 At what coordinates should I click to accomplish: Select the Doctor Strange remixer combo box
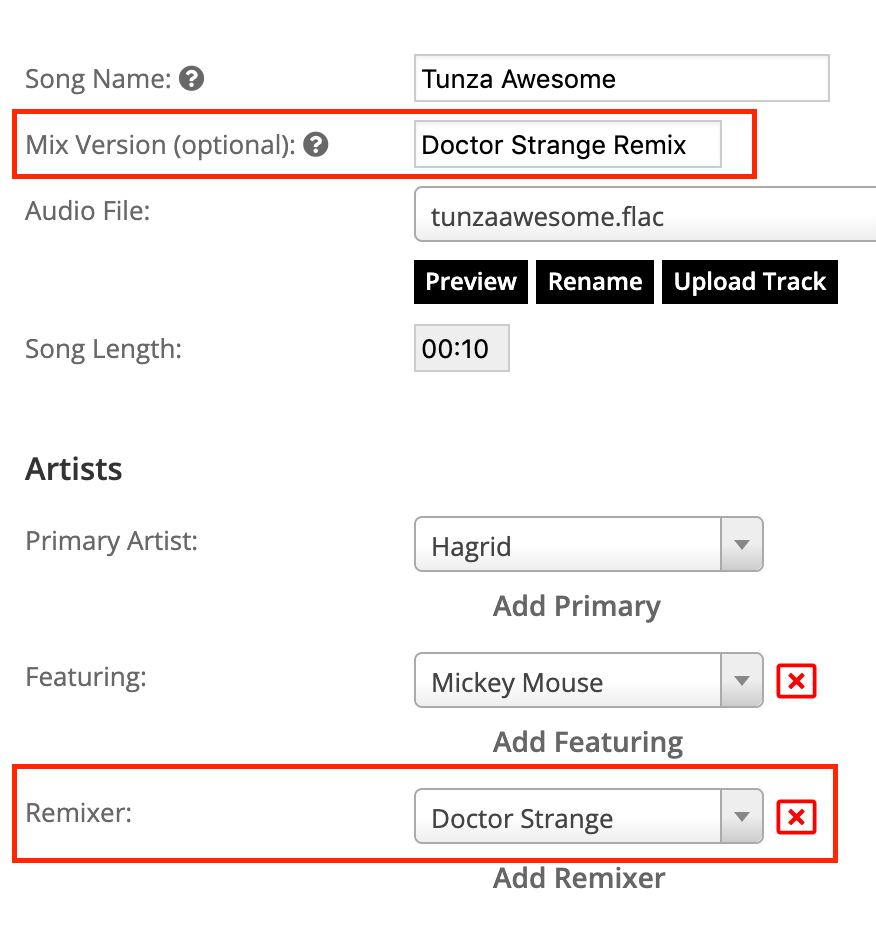pos(588,816)
